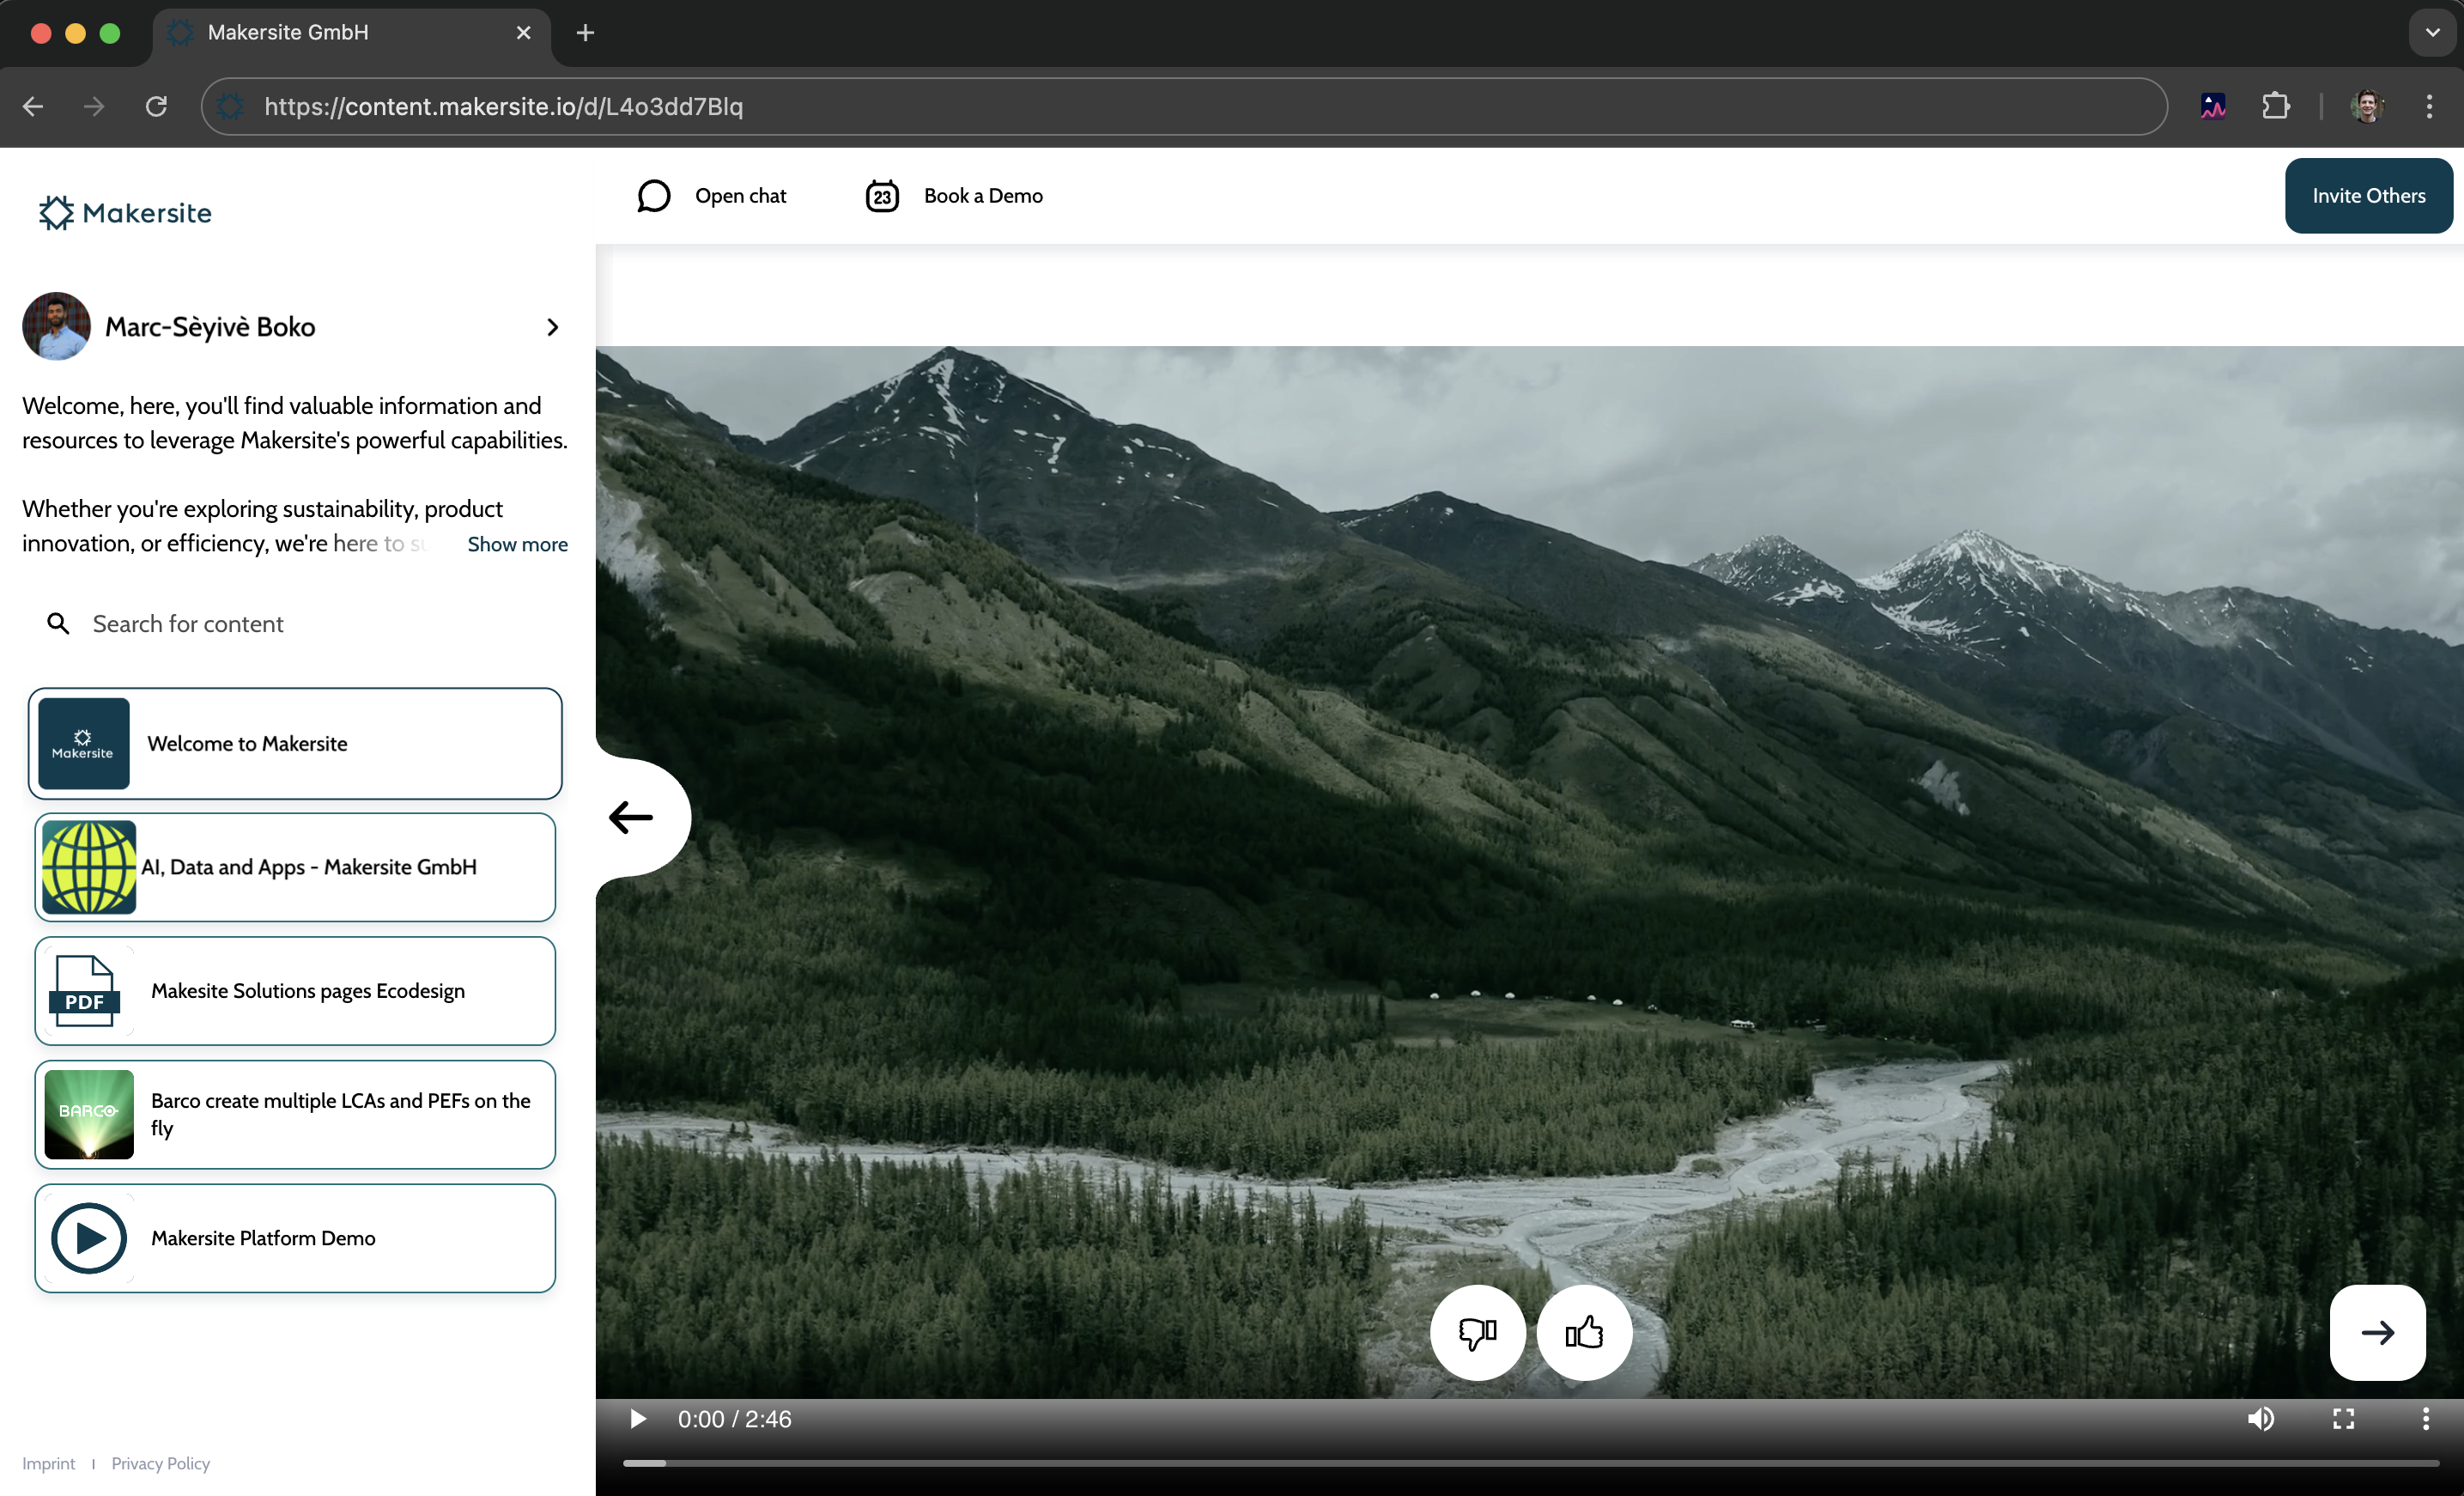The width and height of the screenshot is (2464, 1496).
Task: Collapse sidebar with the left arrow button
Action: (632, 817)
